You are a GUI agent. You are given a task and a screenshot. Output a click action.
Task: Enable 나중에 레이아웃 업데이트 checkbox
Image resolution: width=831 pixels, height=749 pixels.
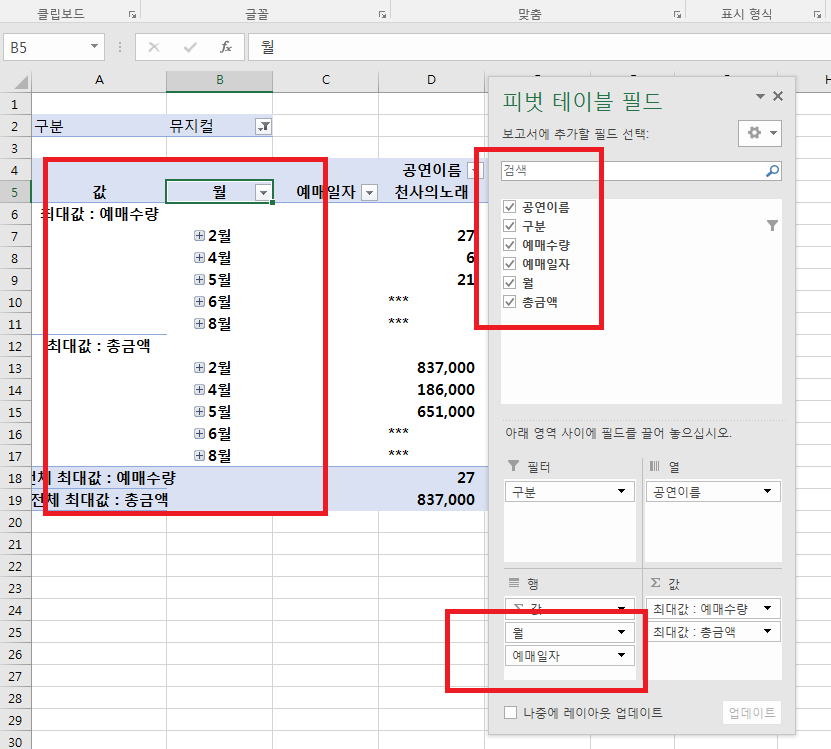(511, 713)
